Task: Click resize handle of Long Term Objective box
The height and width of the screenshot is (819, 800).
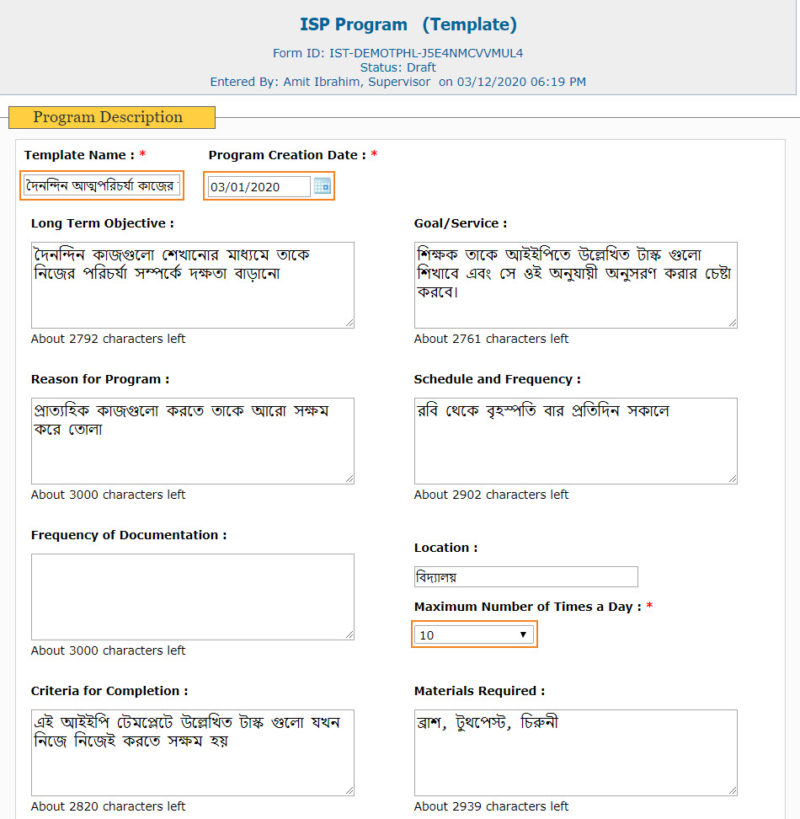Action: tap(349, 323)
